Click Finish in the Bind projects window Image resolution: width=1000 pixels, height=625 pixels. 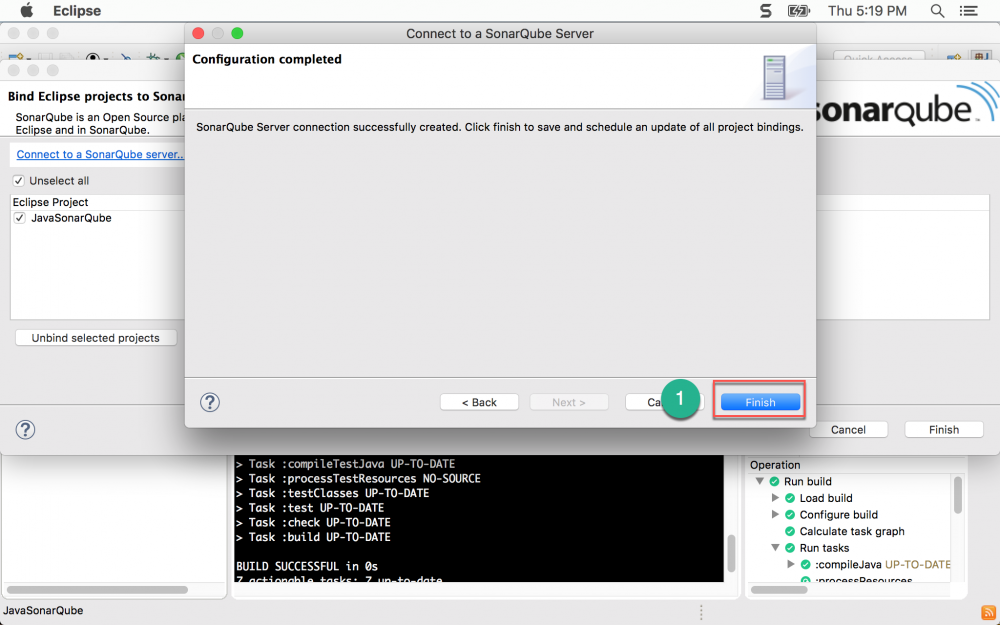pos(943,429)
